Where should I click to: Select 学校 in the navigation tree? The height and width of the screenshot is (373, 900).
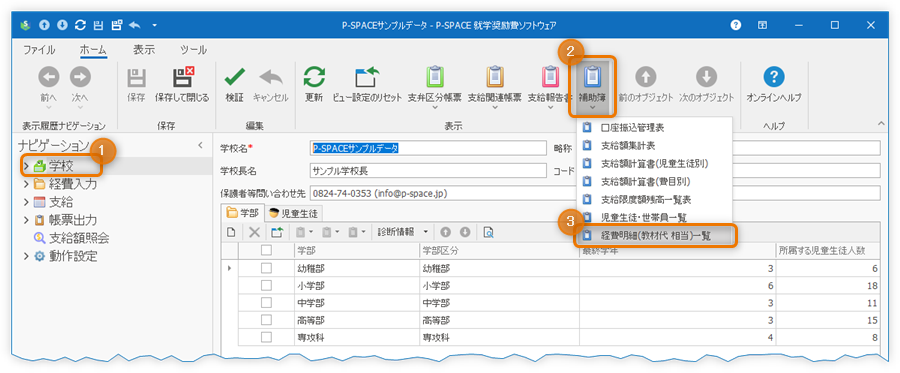61,166
